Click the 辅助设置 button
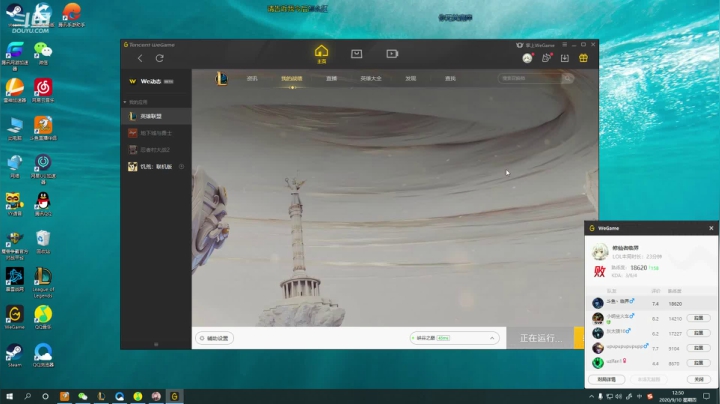Image resolution: width=720 pixels, height=404 pixels. [x=214, y=338]
